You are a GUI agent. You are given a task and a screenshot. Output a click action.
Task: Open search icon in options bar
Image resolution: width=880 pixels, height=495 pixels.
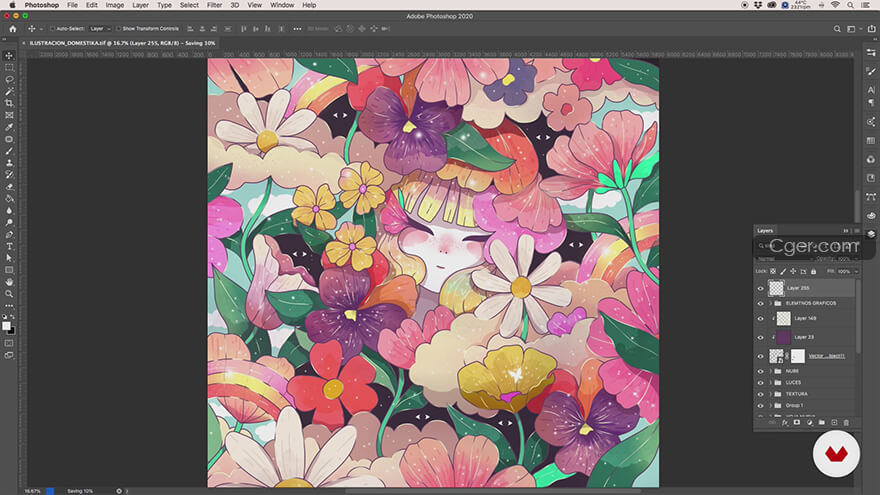coord(837,29)
